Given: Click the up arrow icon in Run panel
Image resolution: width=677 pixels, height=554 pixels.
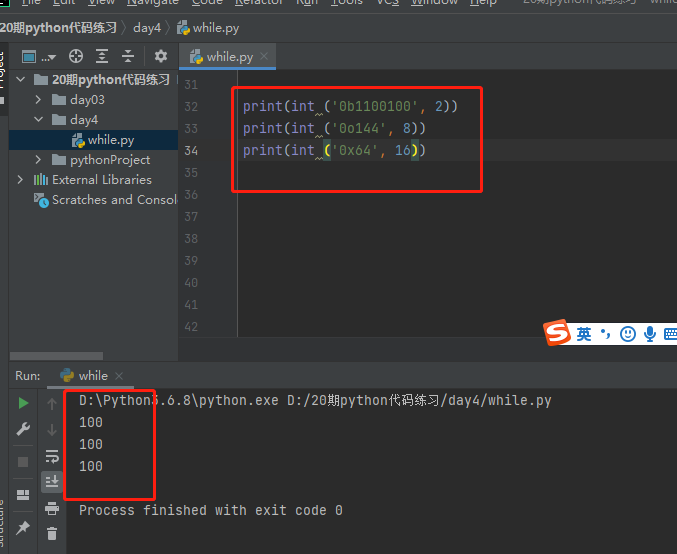Looking at the screenshot, I should (x=52, y=404).
